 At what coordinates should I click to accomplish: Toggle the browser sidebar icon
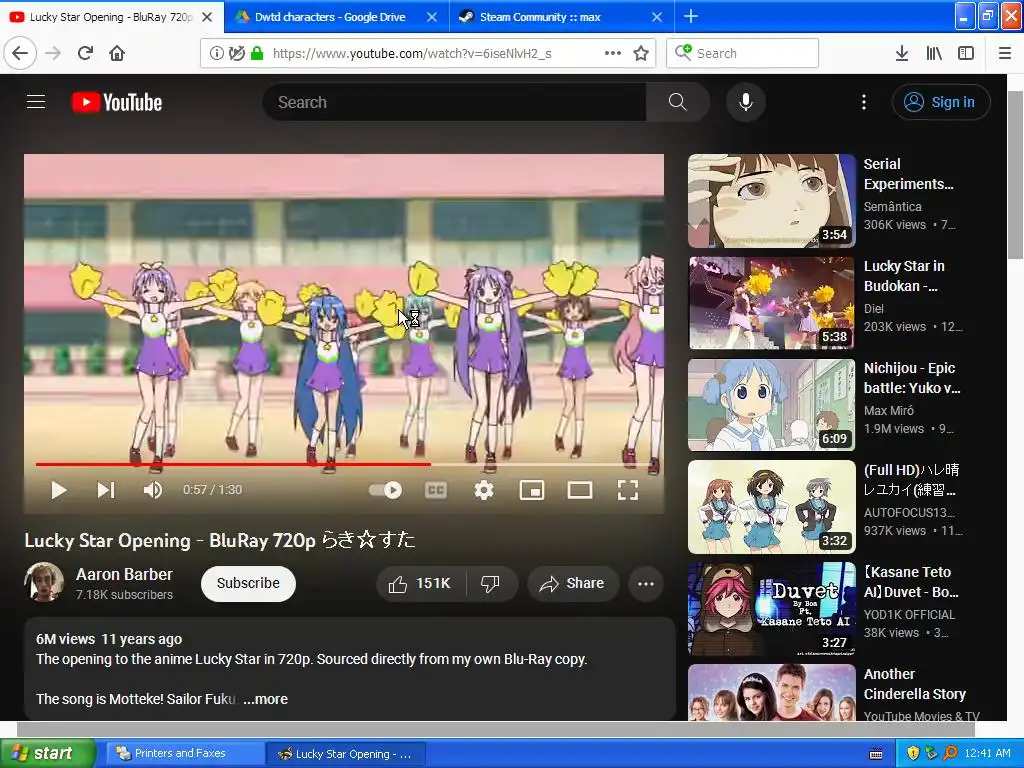pyautogui.click(x=966, y=53)
